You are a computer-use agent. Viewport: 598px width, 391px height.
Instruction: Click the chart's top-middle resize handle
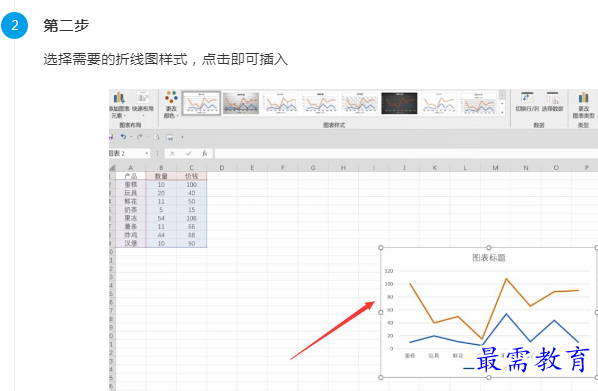(489, 248)
